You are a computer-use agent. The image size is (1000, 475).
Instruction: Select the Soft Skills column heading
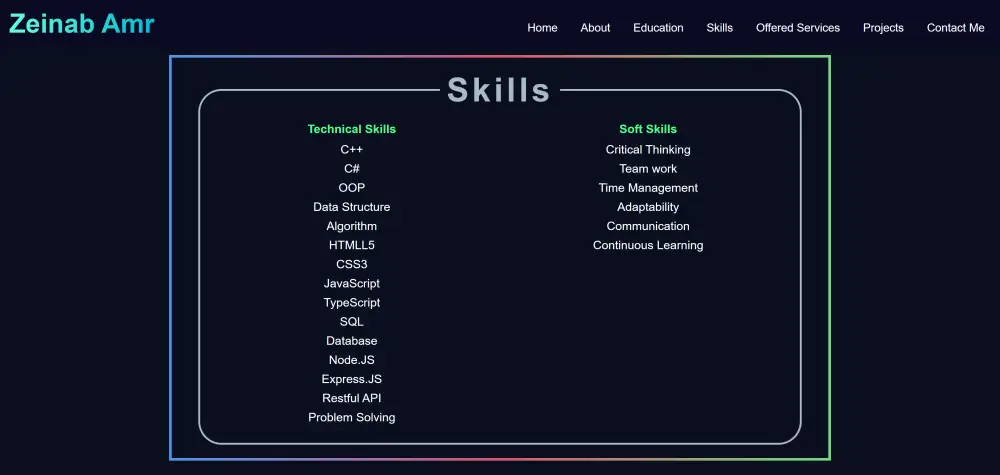click(x=648, y=129)
